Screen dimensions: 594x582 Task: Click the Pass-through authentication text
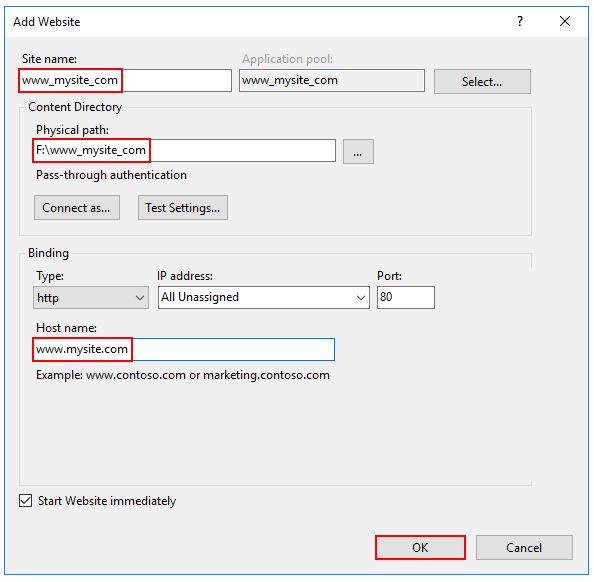[x=111, y=175]
